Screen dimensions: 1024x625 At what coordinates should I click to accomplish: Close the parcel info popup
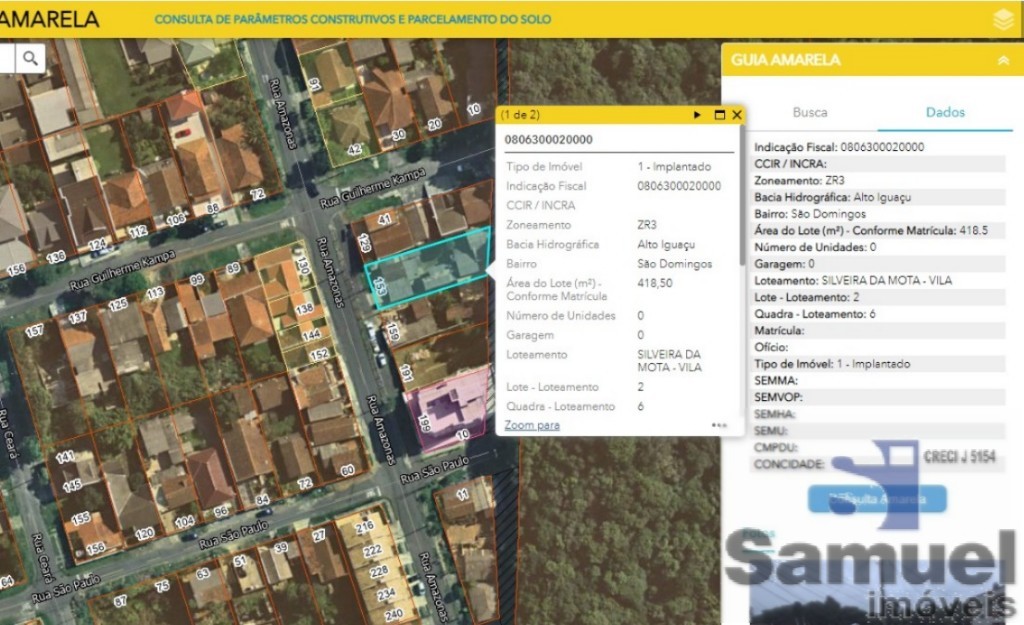coord(737,115)
